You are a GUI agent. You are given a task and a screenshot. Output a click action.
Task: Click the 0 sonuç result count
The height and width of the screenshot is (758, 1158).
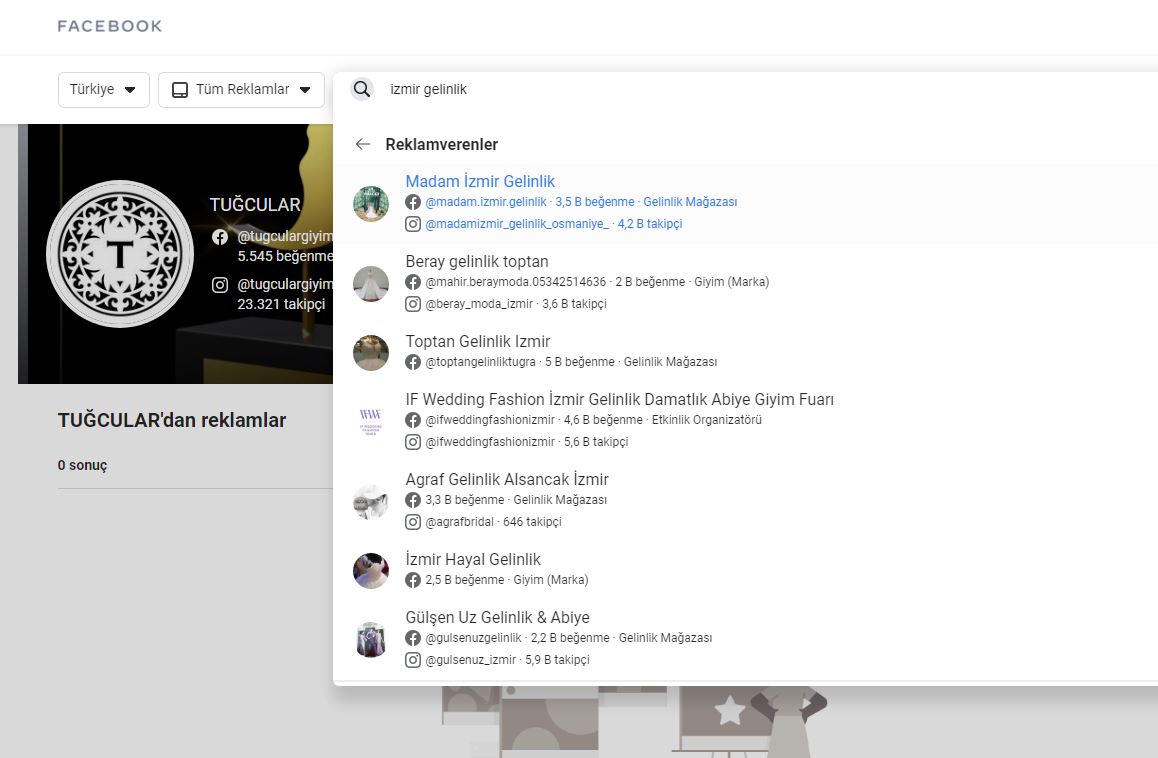(x=82, y=465)
